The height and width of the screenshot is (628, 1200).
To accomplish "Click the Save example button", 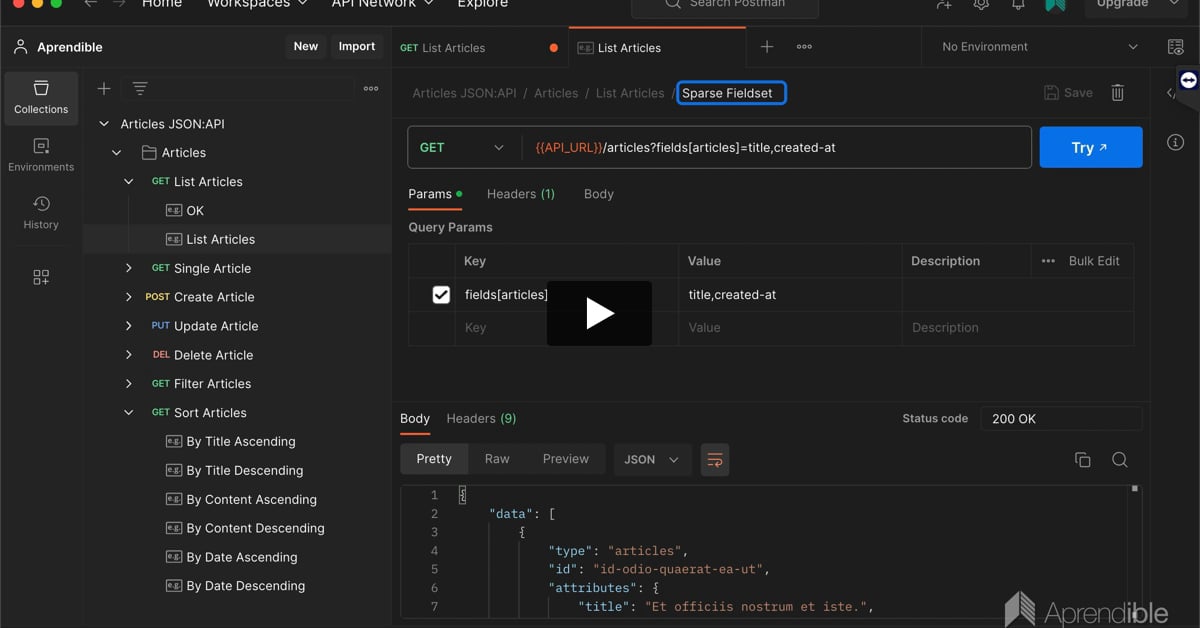I will click(x=1068, y=92).
